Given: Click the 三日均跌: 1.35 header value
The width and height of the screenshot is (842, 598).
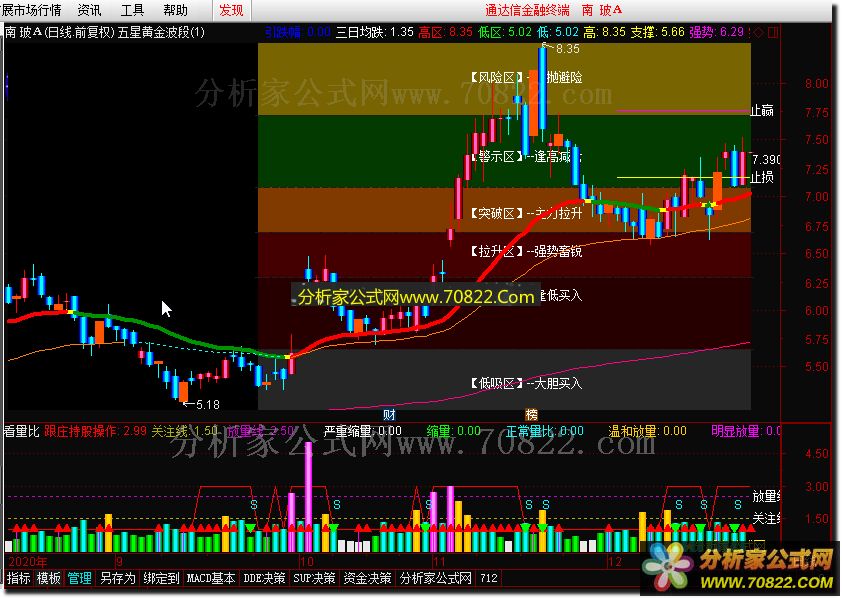Looking at the screenshot, I should click(374, 32).
